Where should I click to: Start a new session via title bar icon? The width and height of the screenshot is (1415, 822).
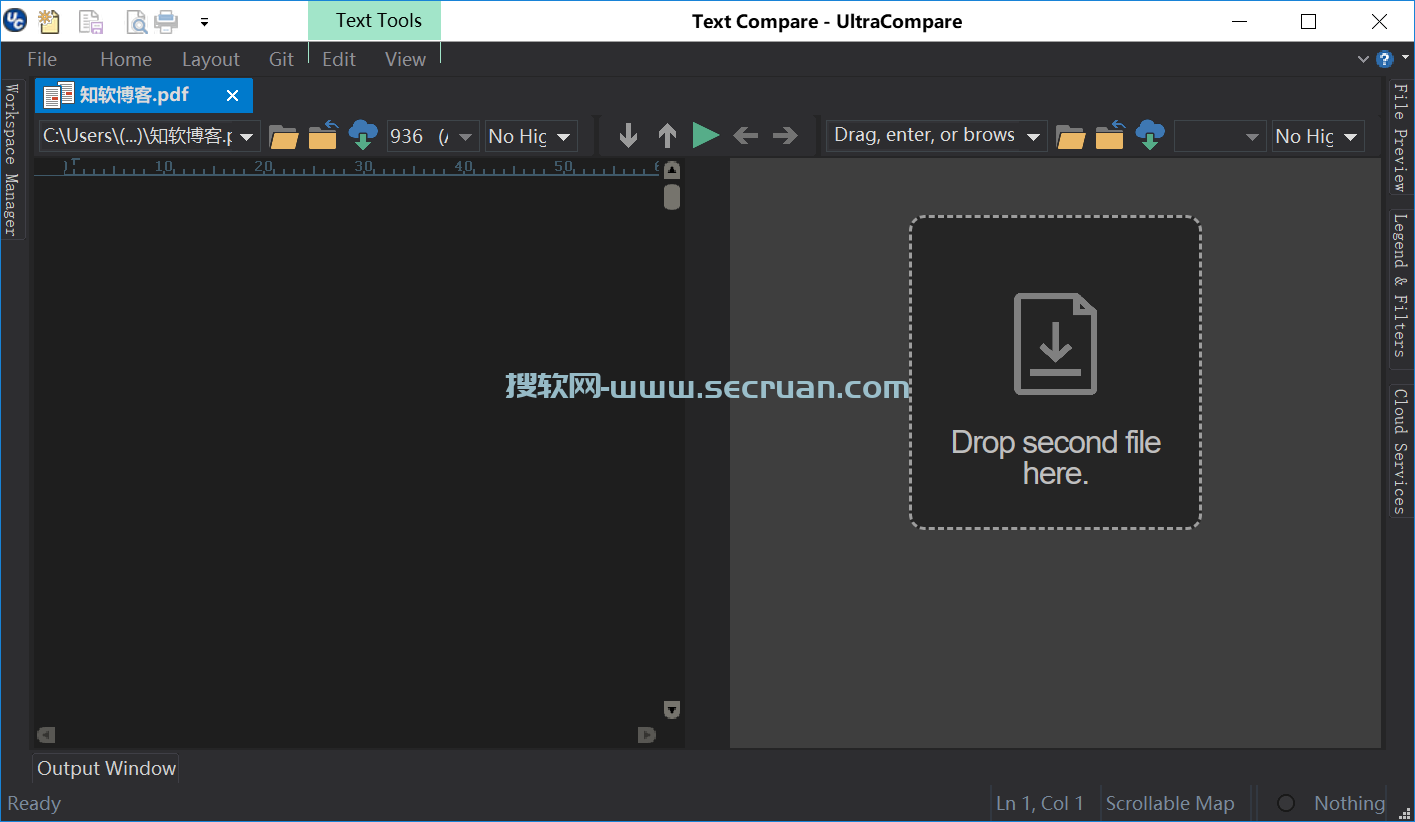tap(48, 20)
